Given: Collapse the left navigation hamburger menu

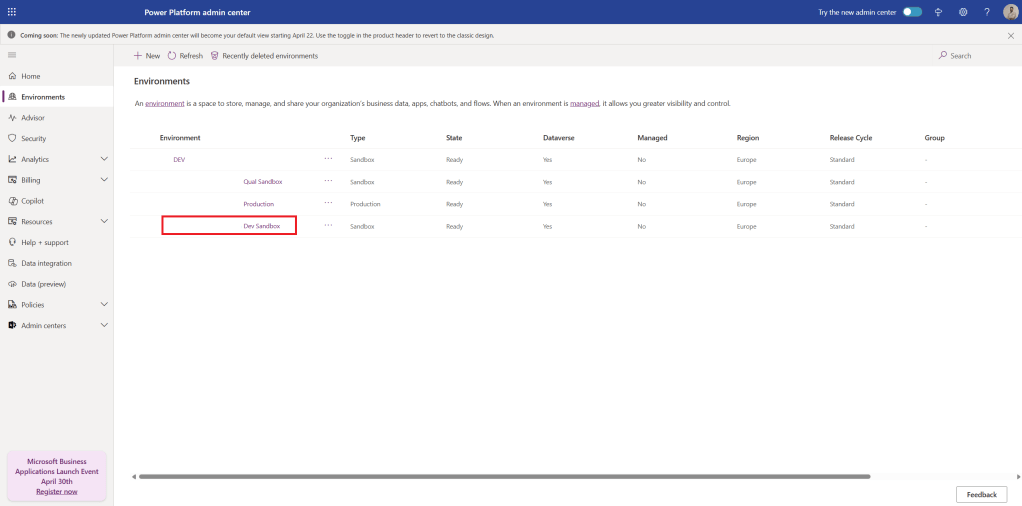Looking at the screenshot, I should pyautogui.click(x=12, y=54).
